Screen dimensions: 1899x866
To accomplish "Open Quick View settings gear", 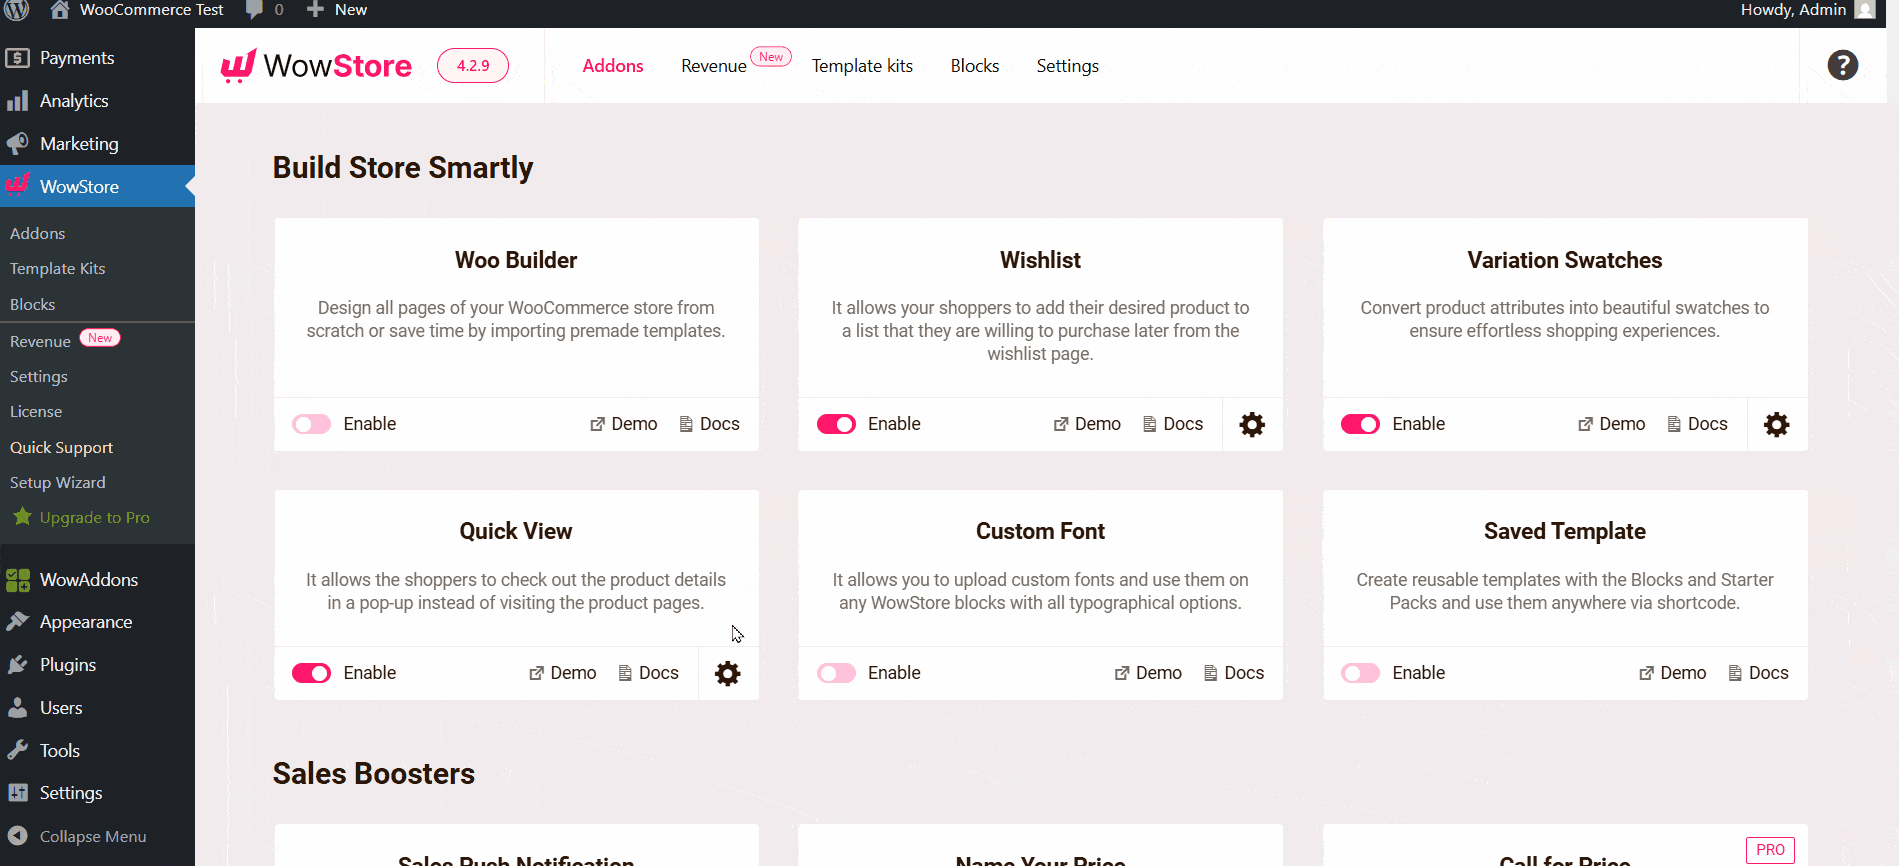I will 728,673.
